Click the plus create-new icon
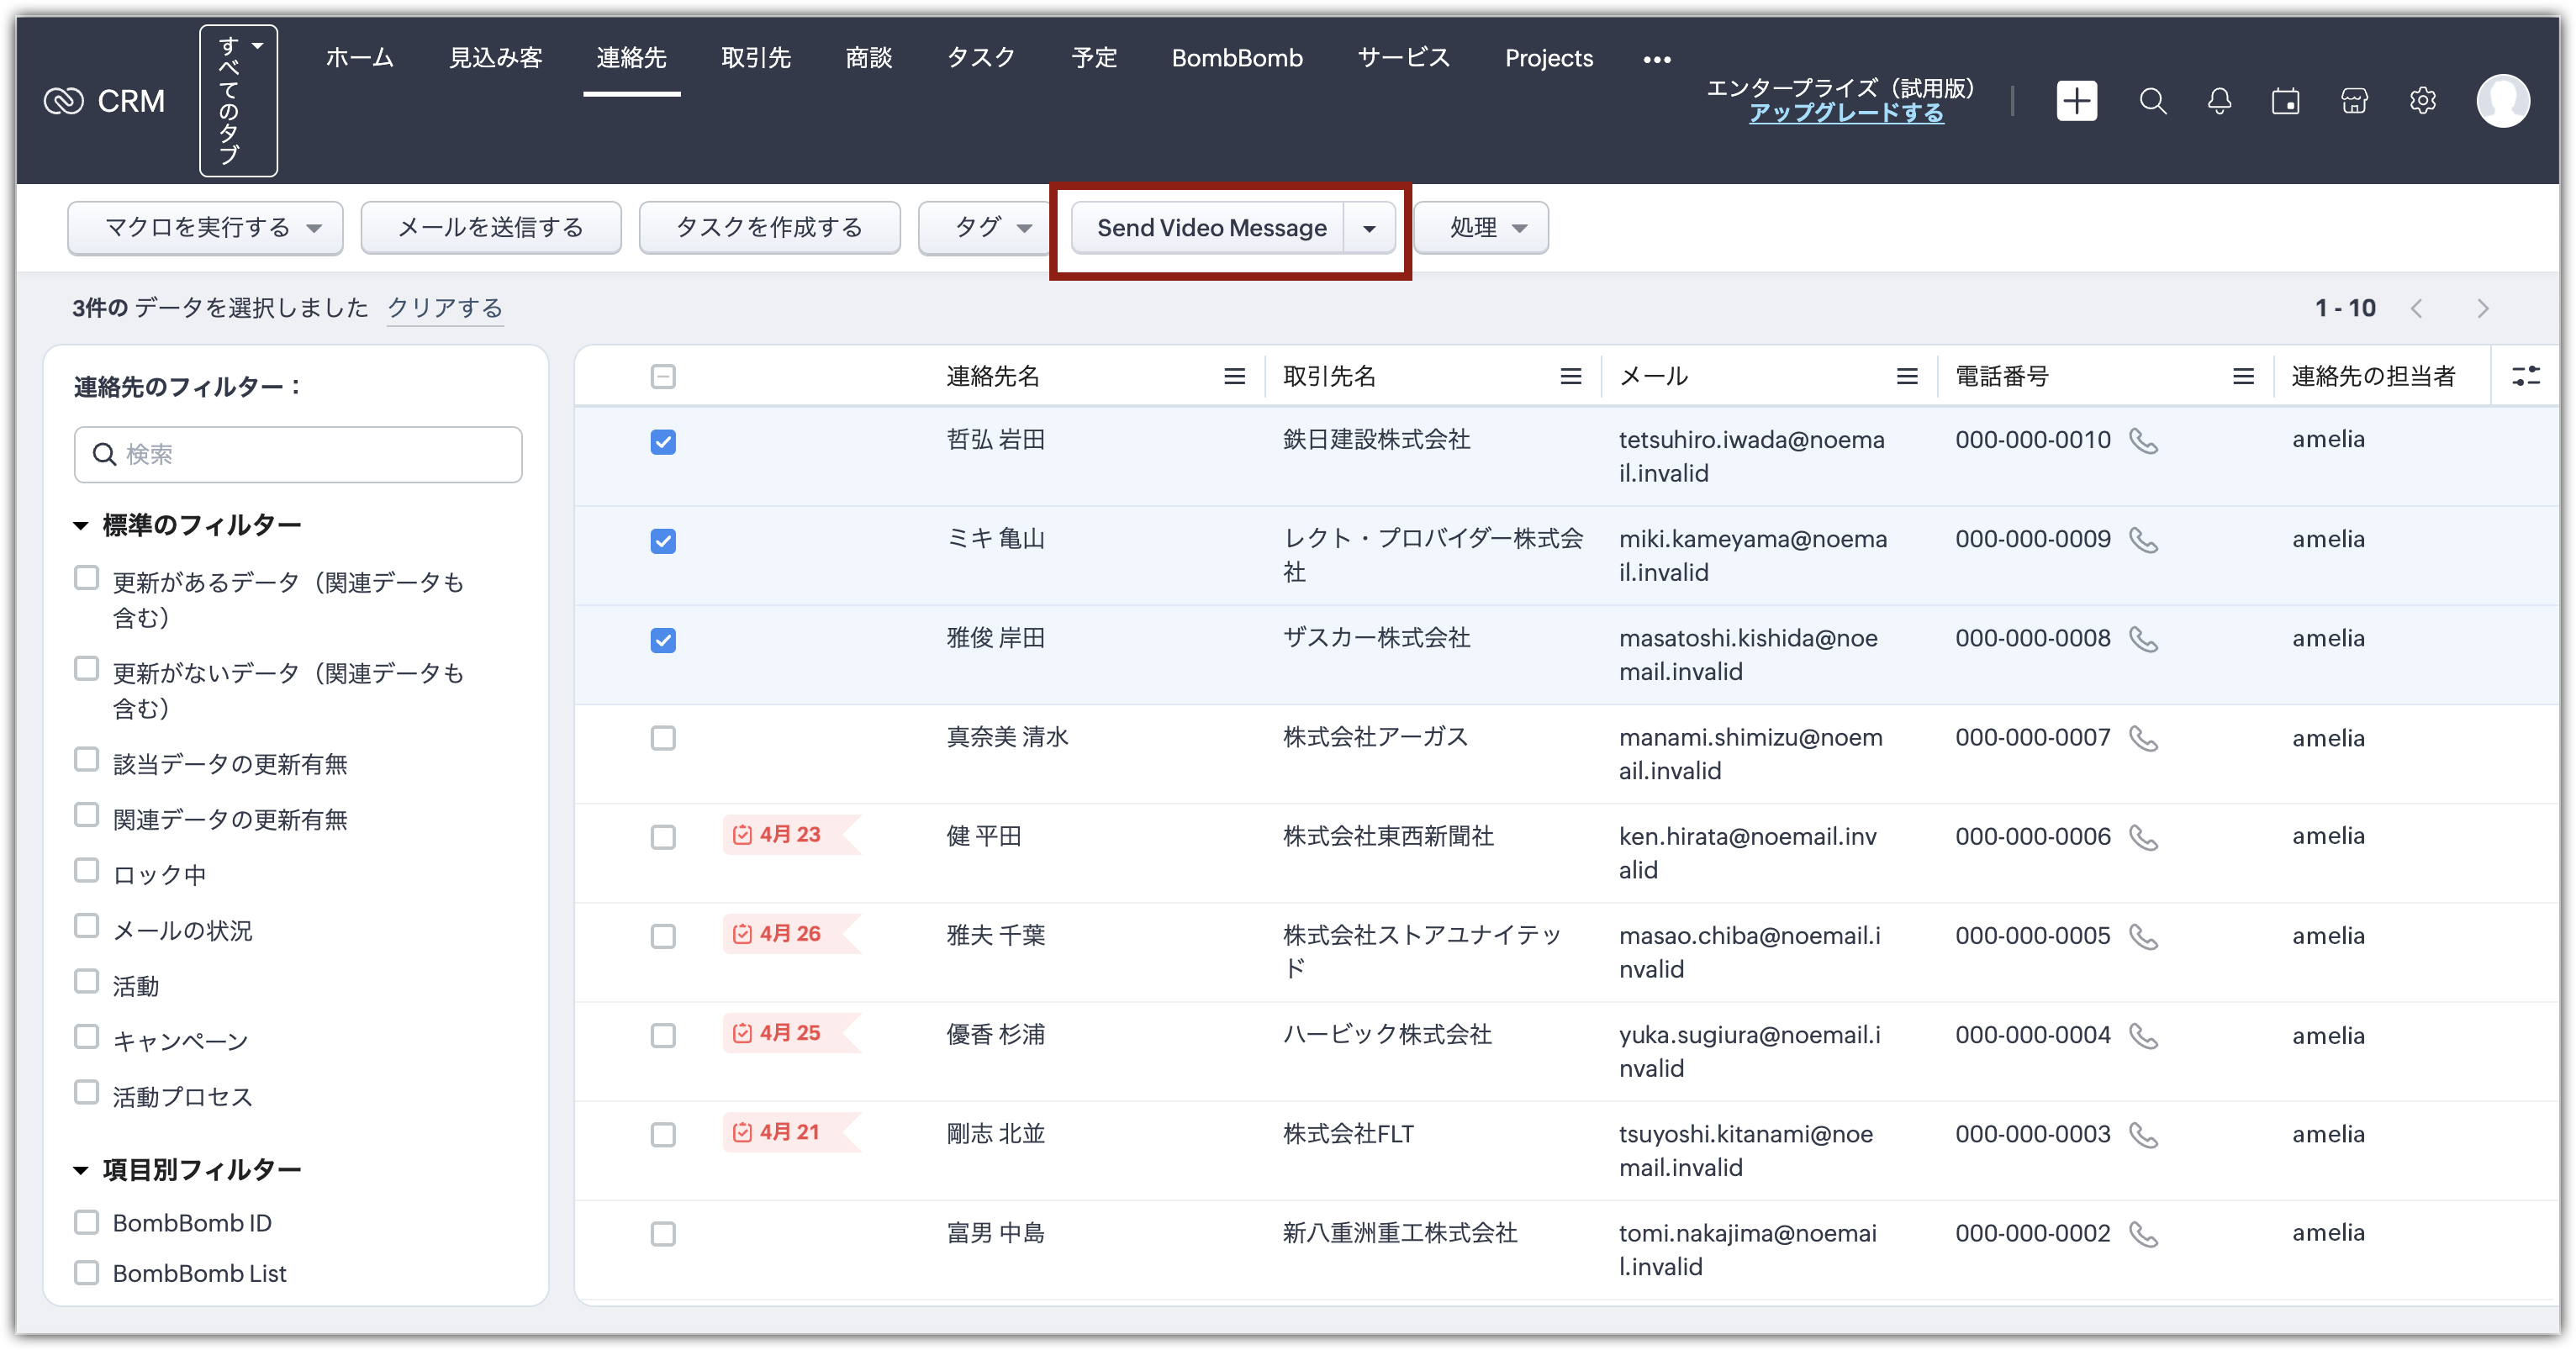Screen dimensions: 2576x1350 [x=2076, y=101]
